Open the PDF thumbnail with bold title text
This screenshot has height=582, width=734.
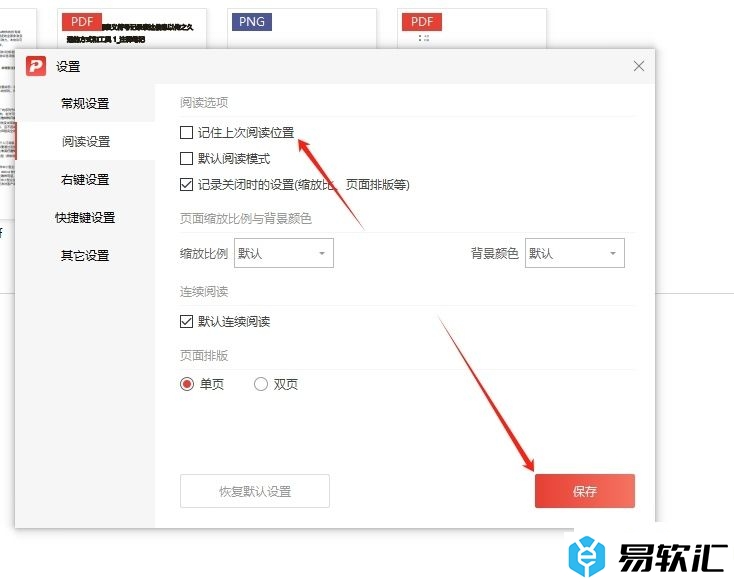coord(132,28)
